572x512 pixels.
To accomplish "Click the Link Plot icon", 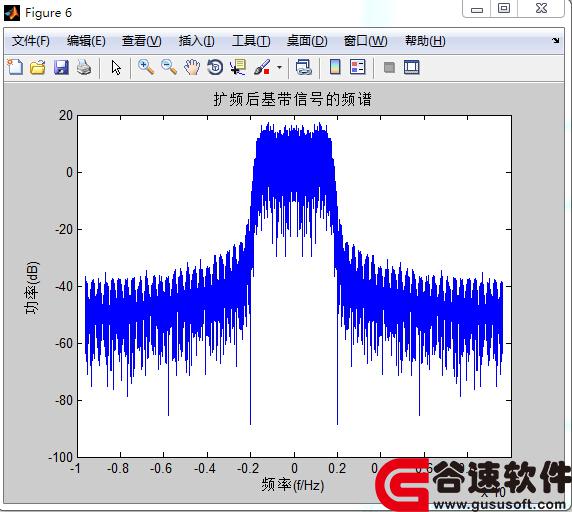I will [x=304, y=67].
